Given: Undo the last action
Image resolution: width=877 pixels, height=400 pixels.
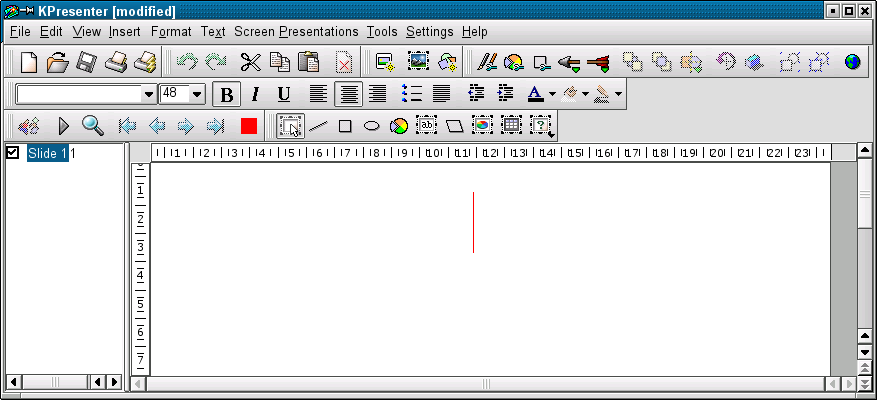Looking at the screenshot, I should click(x=187, y=62).
